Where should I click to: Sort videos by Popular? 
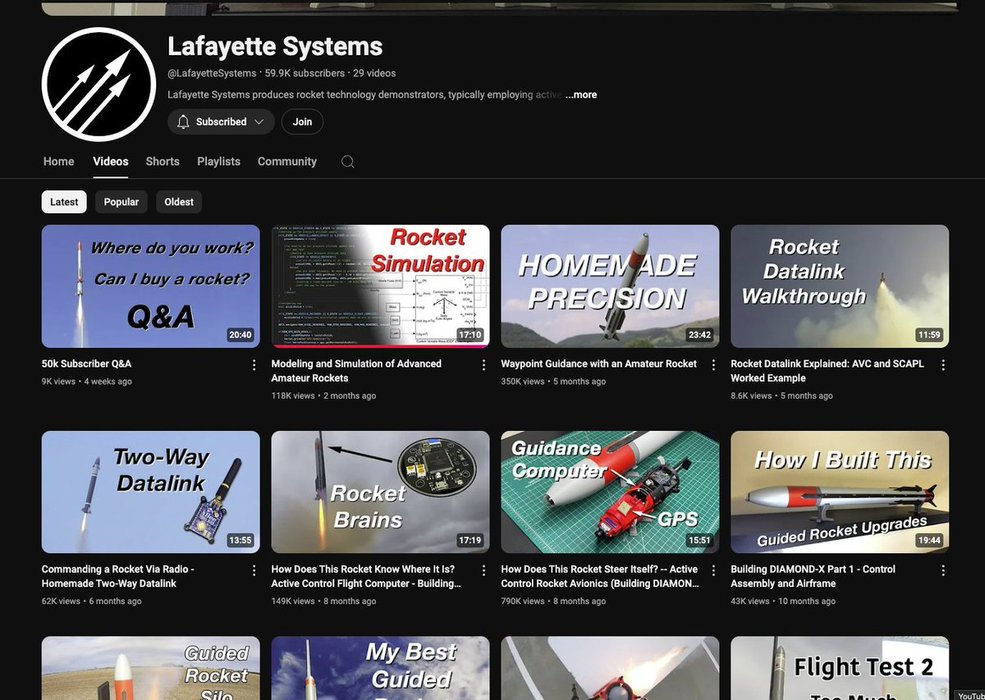(121, 202)
